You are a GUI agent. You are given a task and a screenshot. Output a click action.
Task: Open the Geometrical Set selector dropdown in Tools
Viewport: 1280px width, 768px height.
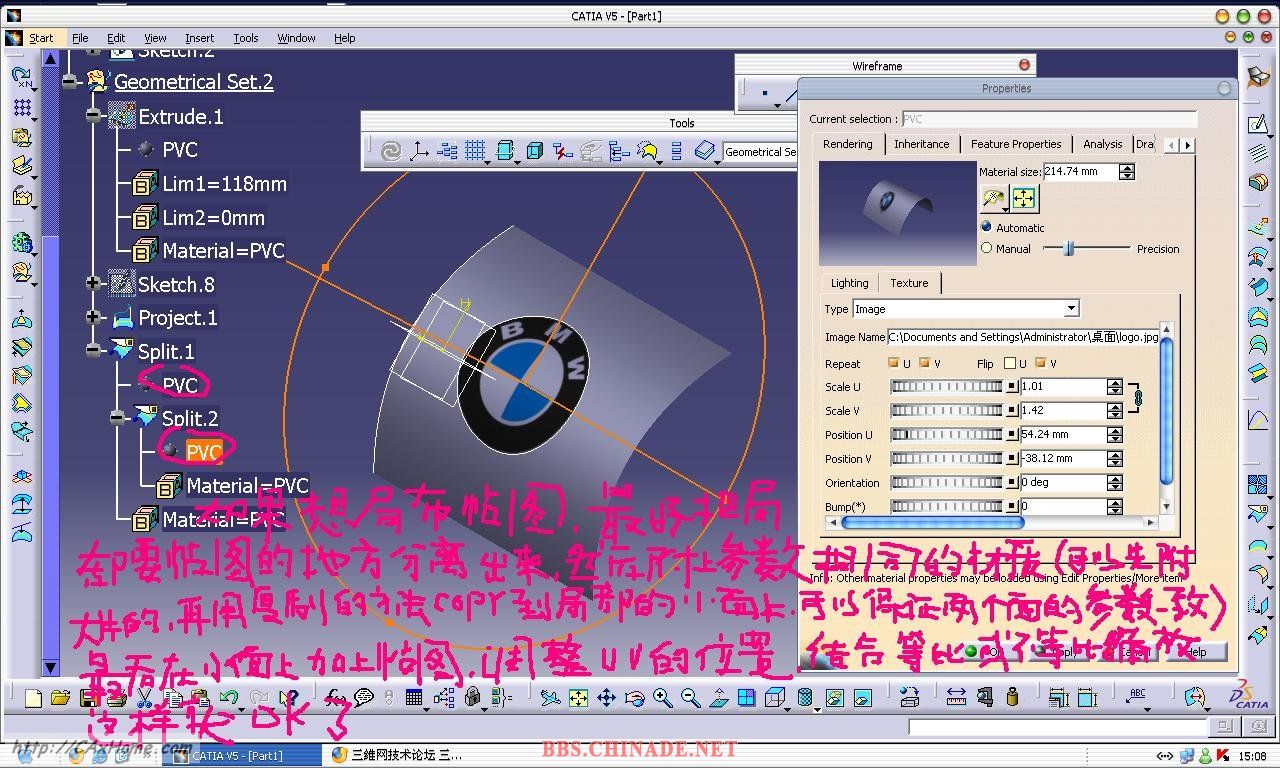tap(760, 151)
